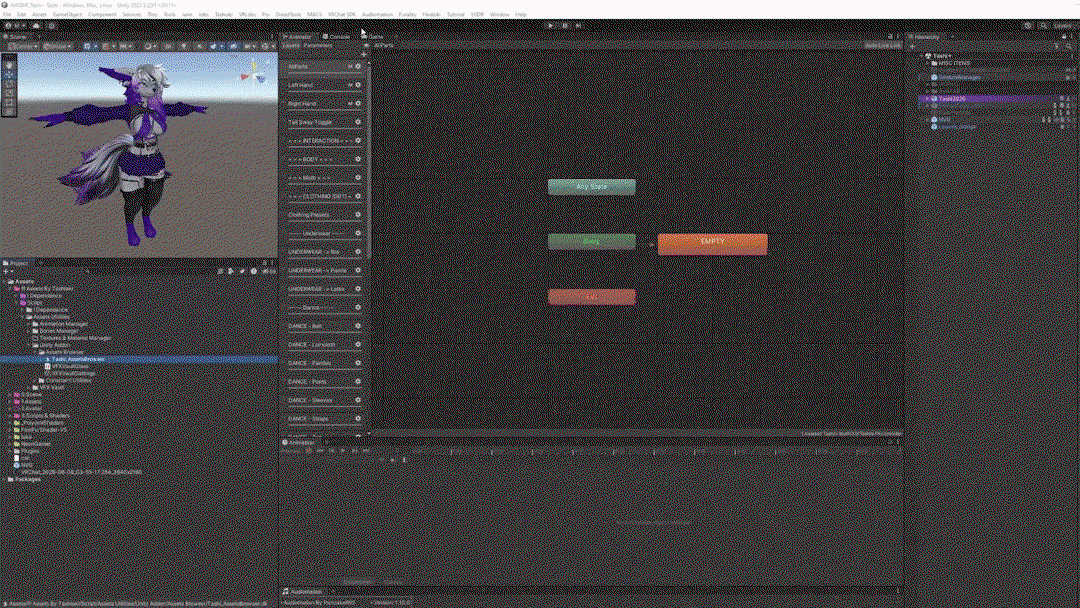Collapse the Assets Utilities folder
Screen dimensions: 1080x608
[x=23, y=317]
